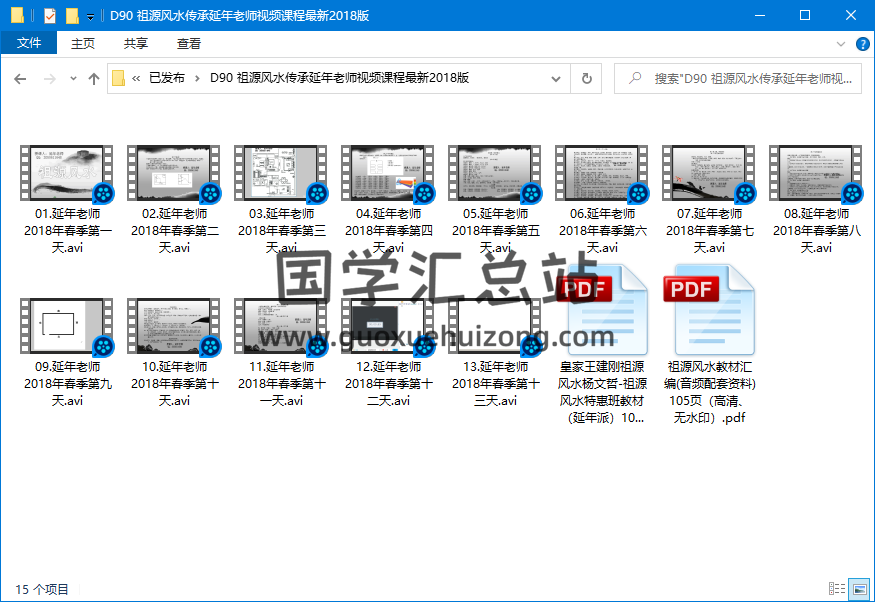Screen dimensions: 875x602
Task: Refresh the current folder view
Action: click(586, 79)
